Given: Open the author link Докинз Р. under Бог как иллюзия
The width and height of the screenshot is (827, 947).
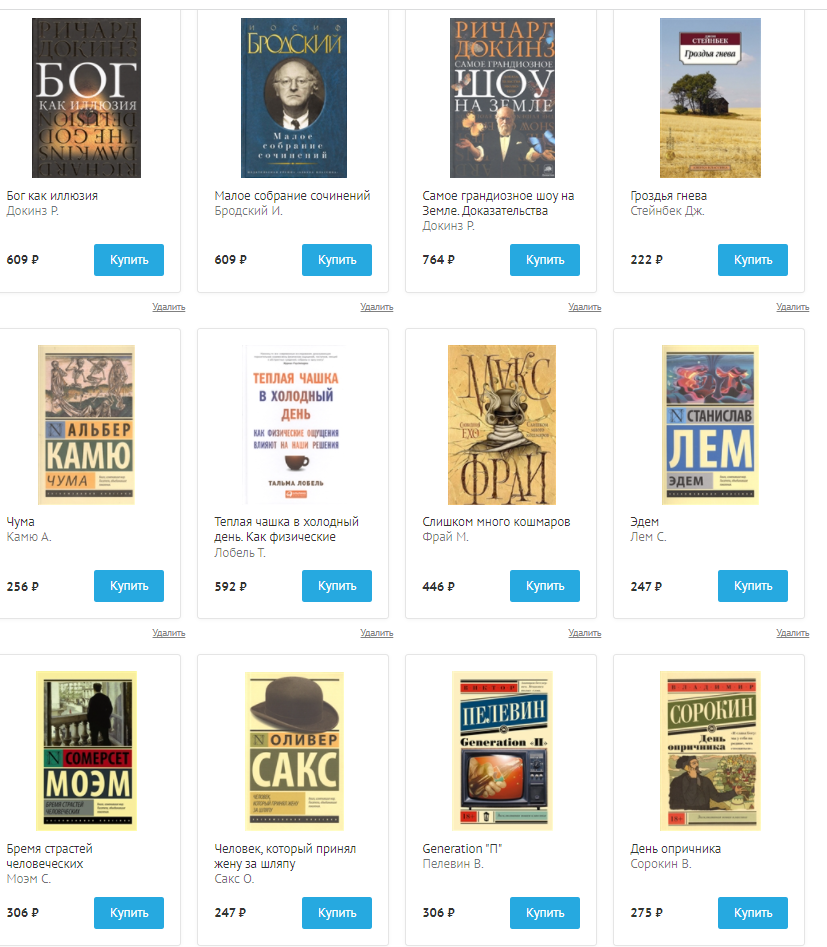Looking at the screenshot, I should 33,211.
